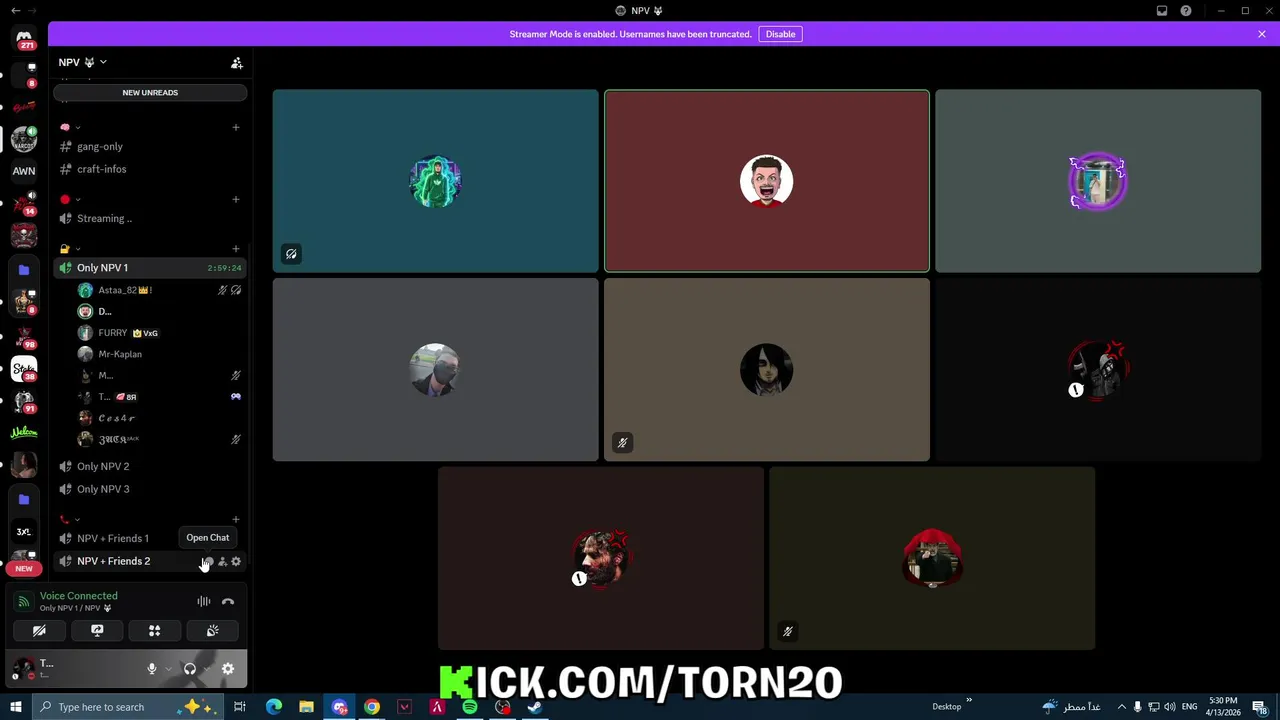Open the NARCOS server icon
The width and height of the screenshot is (1280, 720).
pyautogui.click(x=24, y=140)
